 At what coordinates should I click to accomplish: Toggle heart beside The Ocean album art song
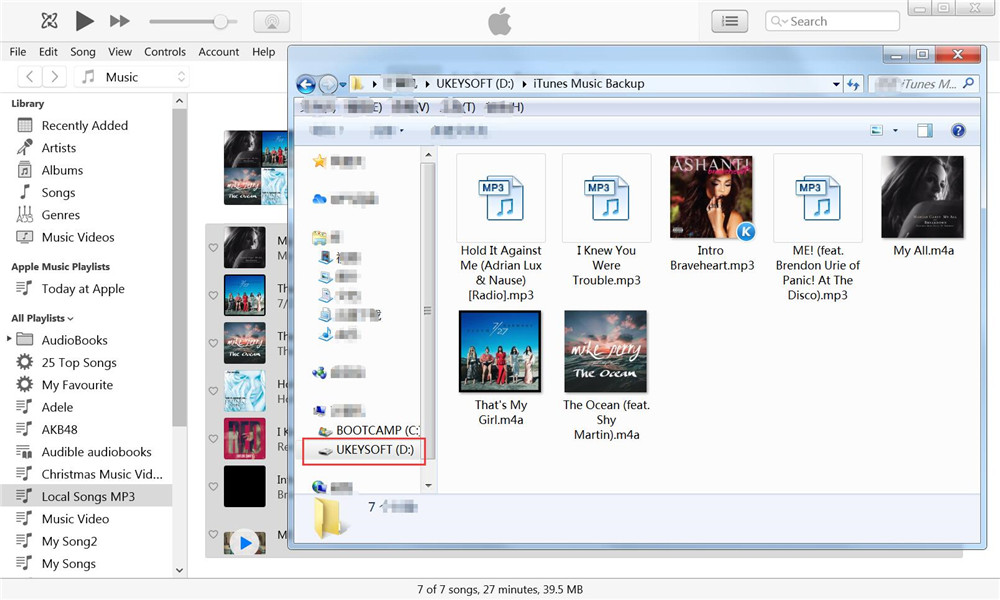[213, 343]
